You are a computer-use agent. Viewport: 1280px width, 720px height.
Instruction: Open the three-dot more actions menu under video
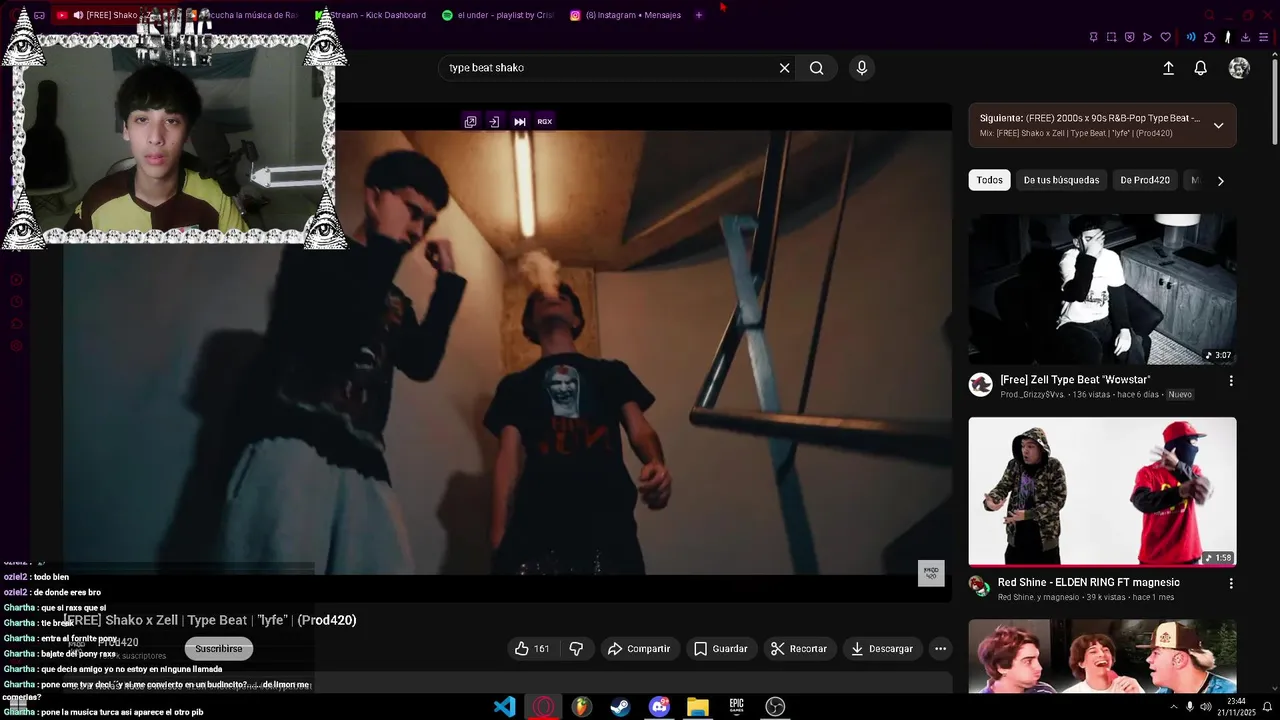pos(940,649)
